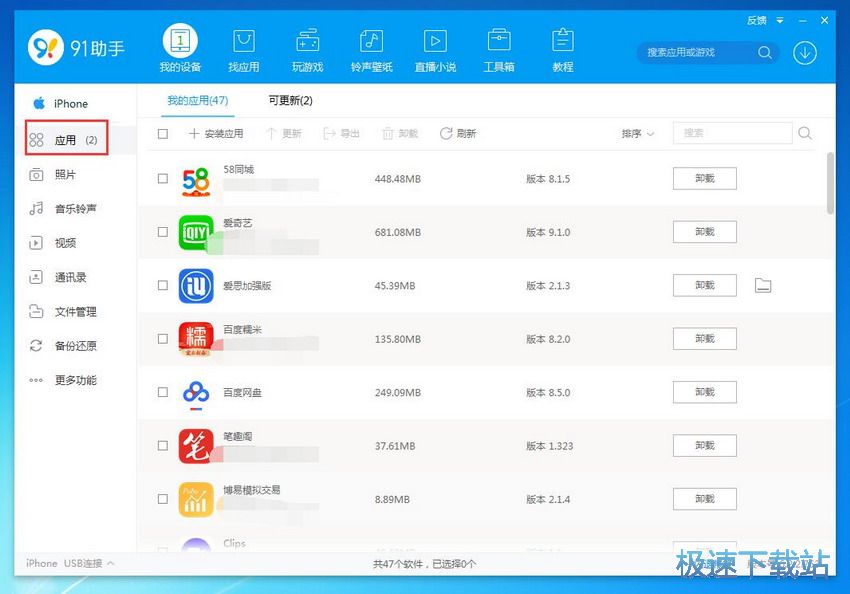Click the 91助手 logo
Screen dimensions: 850x594
76,48
